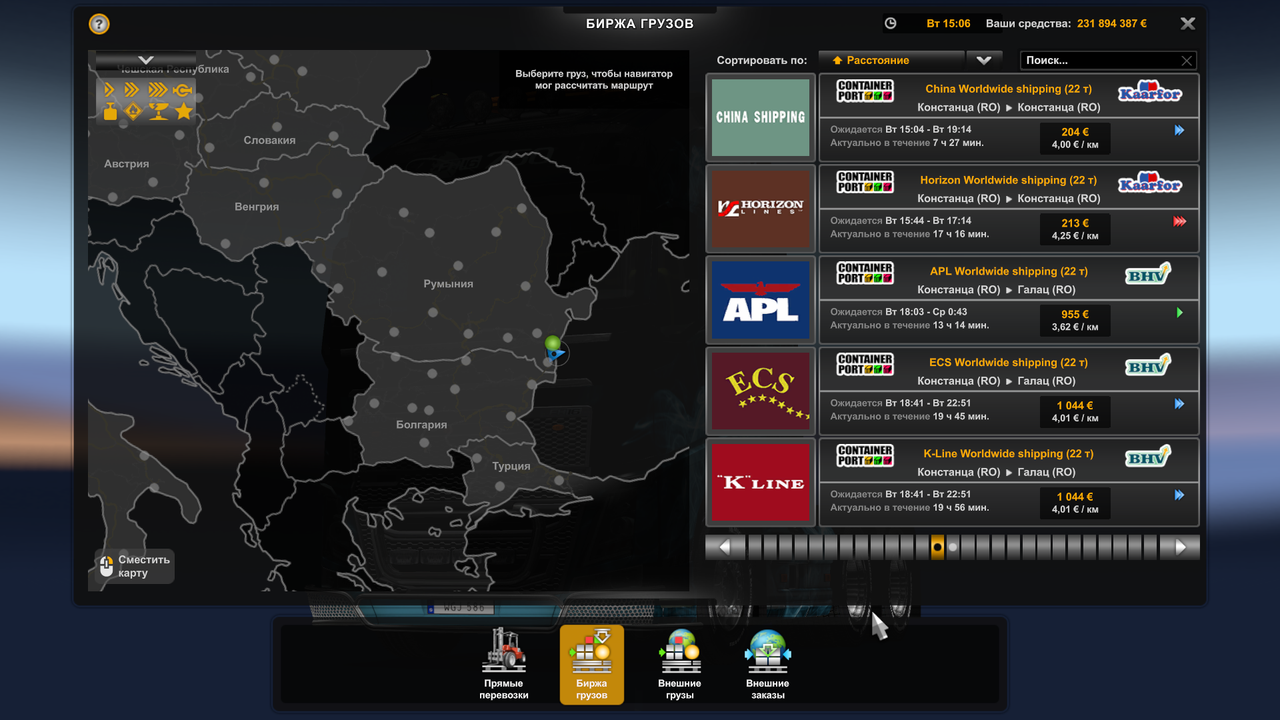The height and width of the screenshot is (720, 1280).
Task: Switch to Прямые перевозки tab
Action: point(504,664)
